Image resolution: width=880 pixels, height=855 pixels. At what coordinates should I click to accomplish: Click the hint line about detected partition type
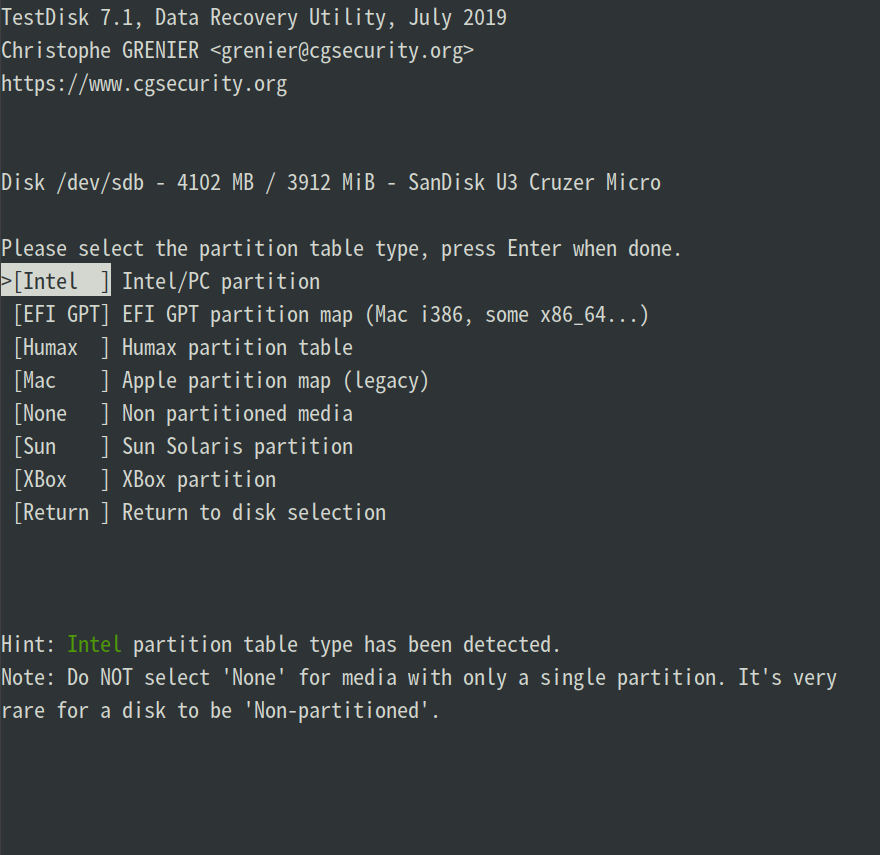pos(280,644)
